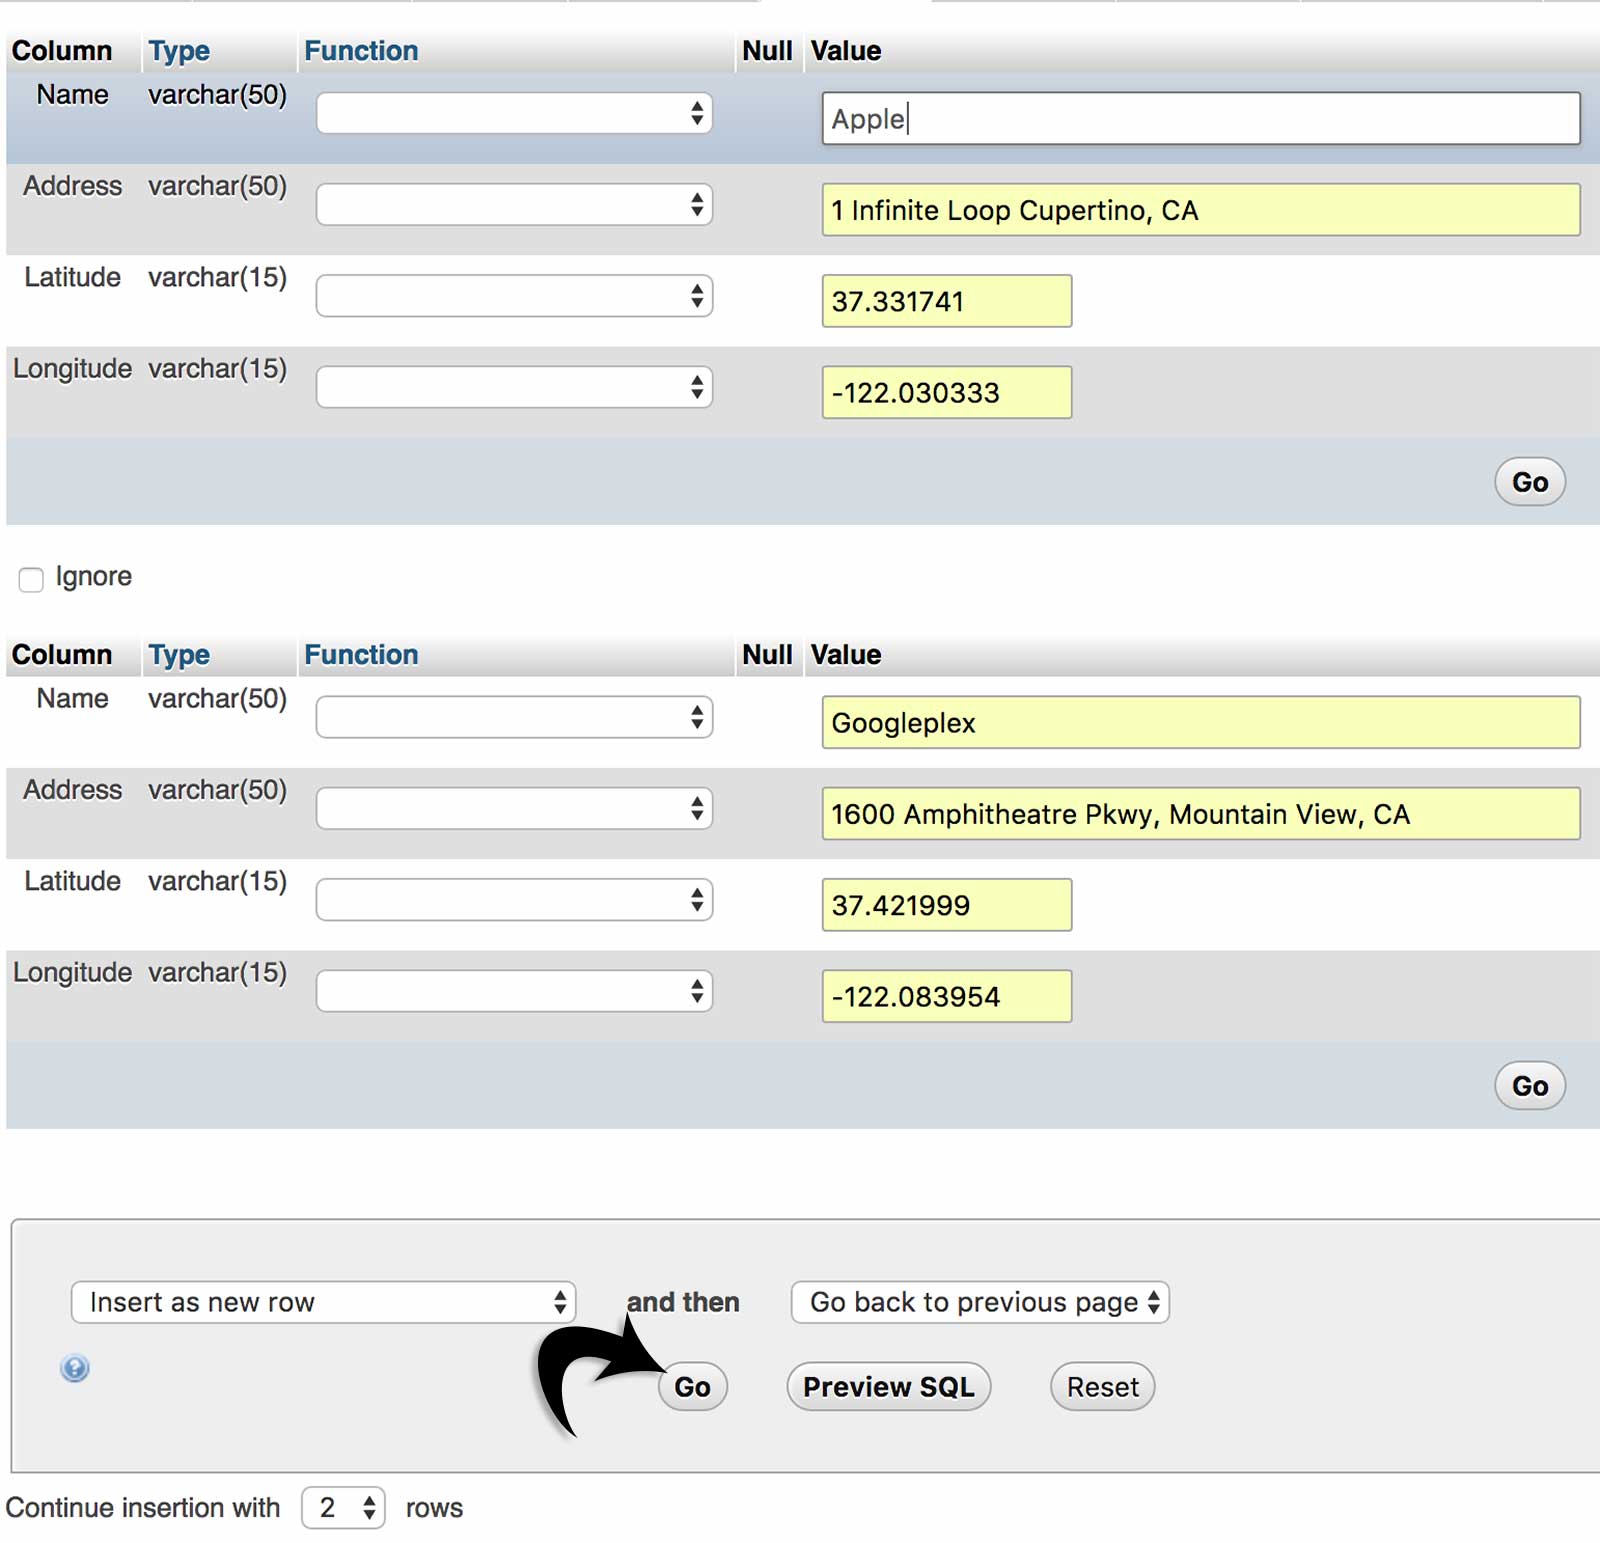Image resolution: width=1600 pixels, height=1543 pixels.
Task: Open Function dropdown for Googleplex Name row
Action: 514,717
